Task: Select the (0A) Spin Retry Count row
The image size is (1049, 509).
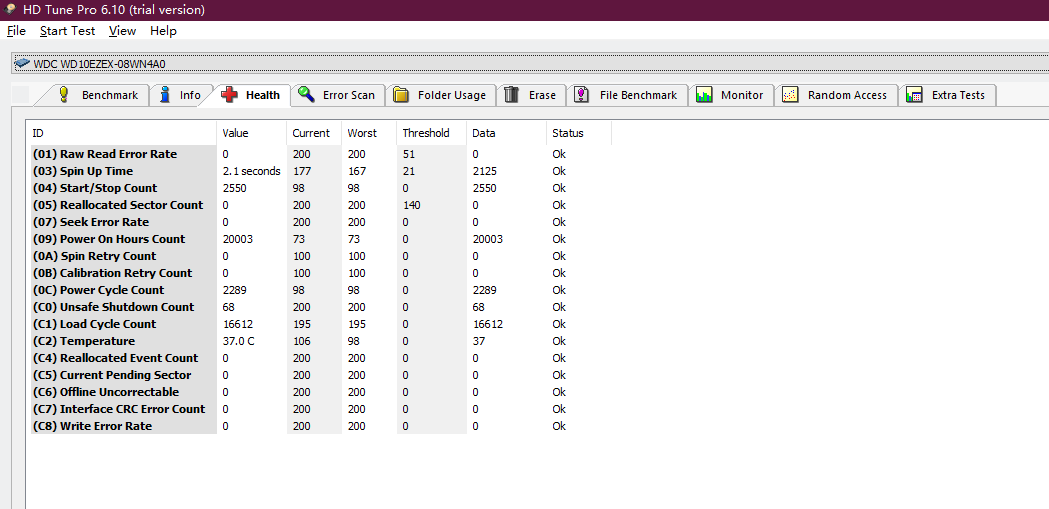Action: [x=321, y=256]
